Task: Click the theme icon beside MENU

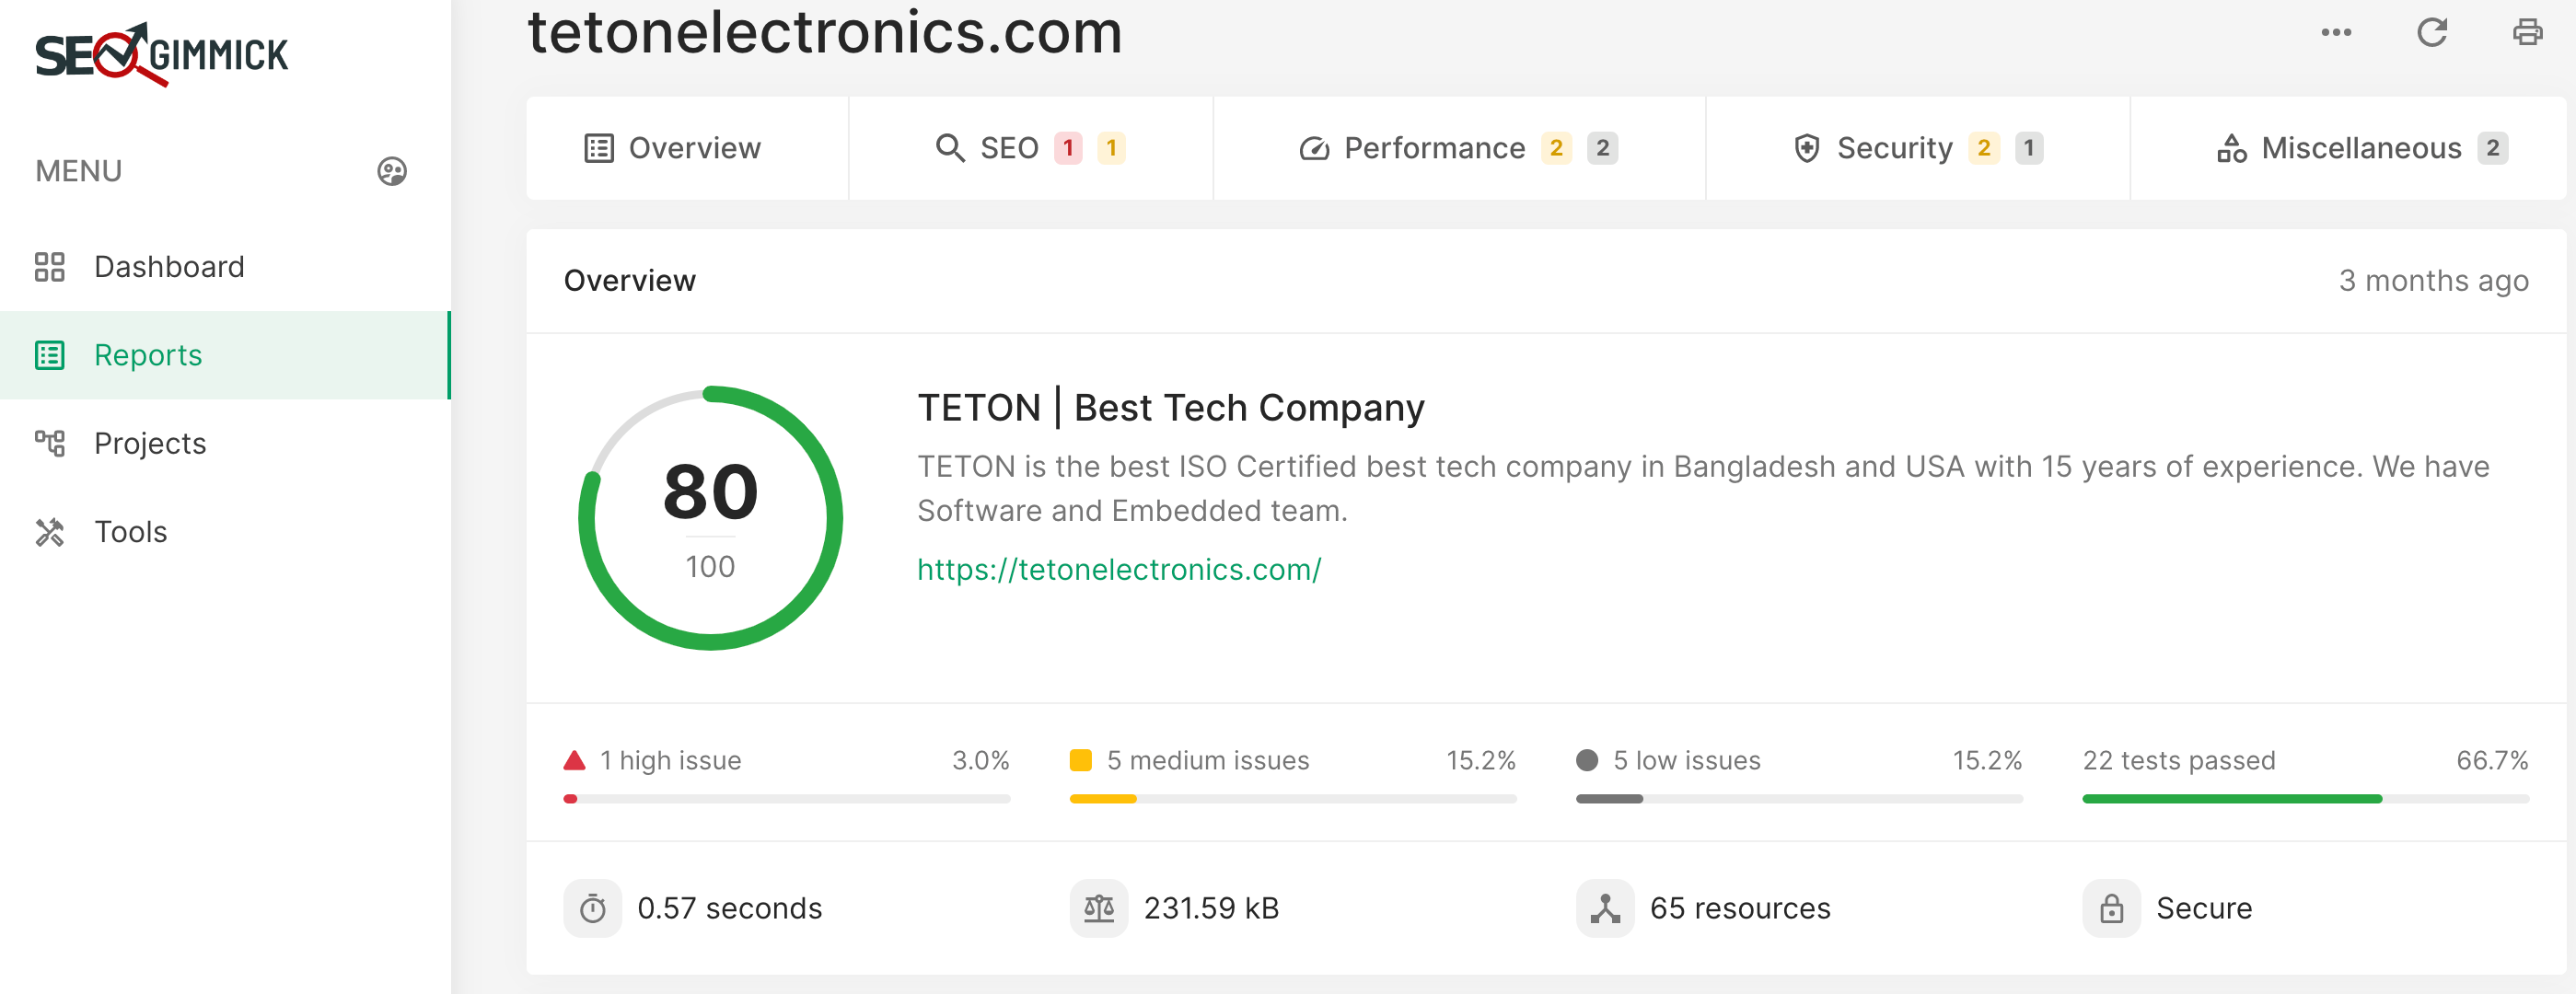Action: tap(392, 171)
